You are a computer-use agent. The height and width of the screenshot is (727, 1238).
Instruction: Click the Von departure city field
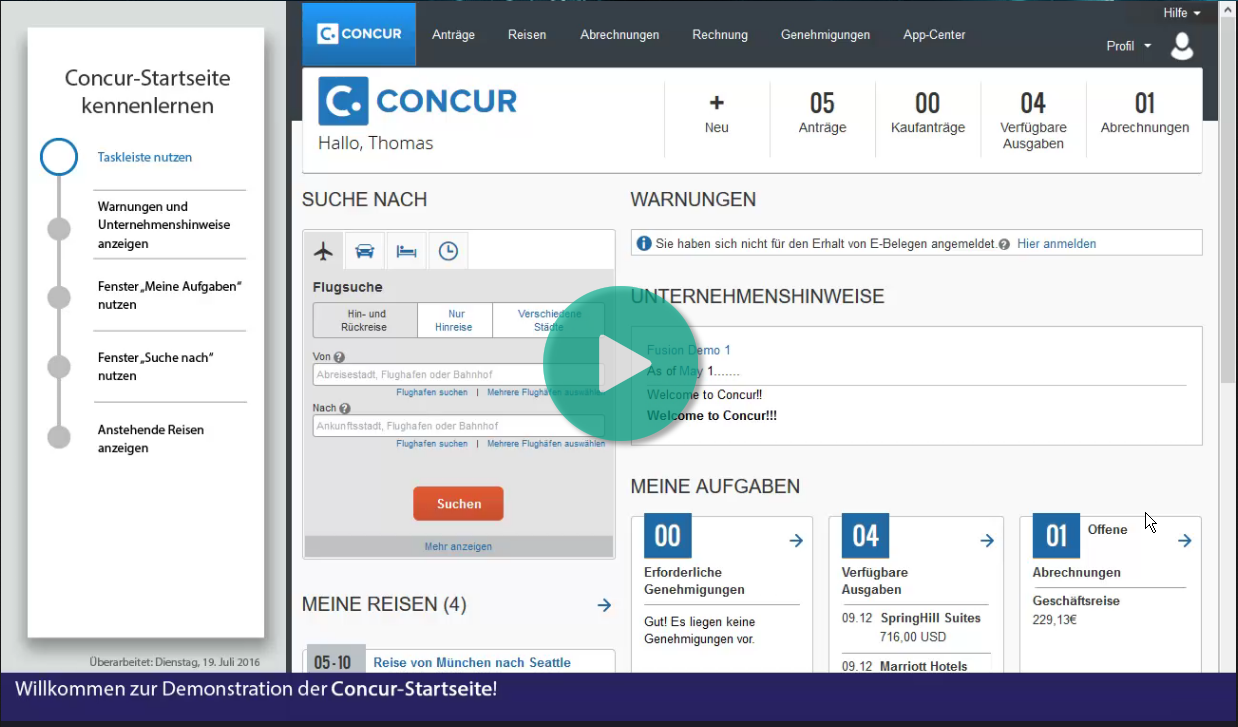[x=458, y=375]
